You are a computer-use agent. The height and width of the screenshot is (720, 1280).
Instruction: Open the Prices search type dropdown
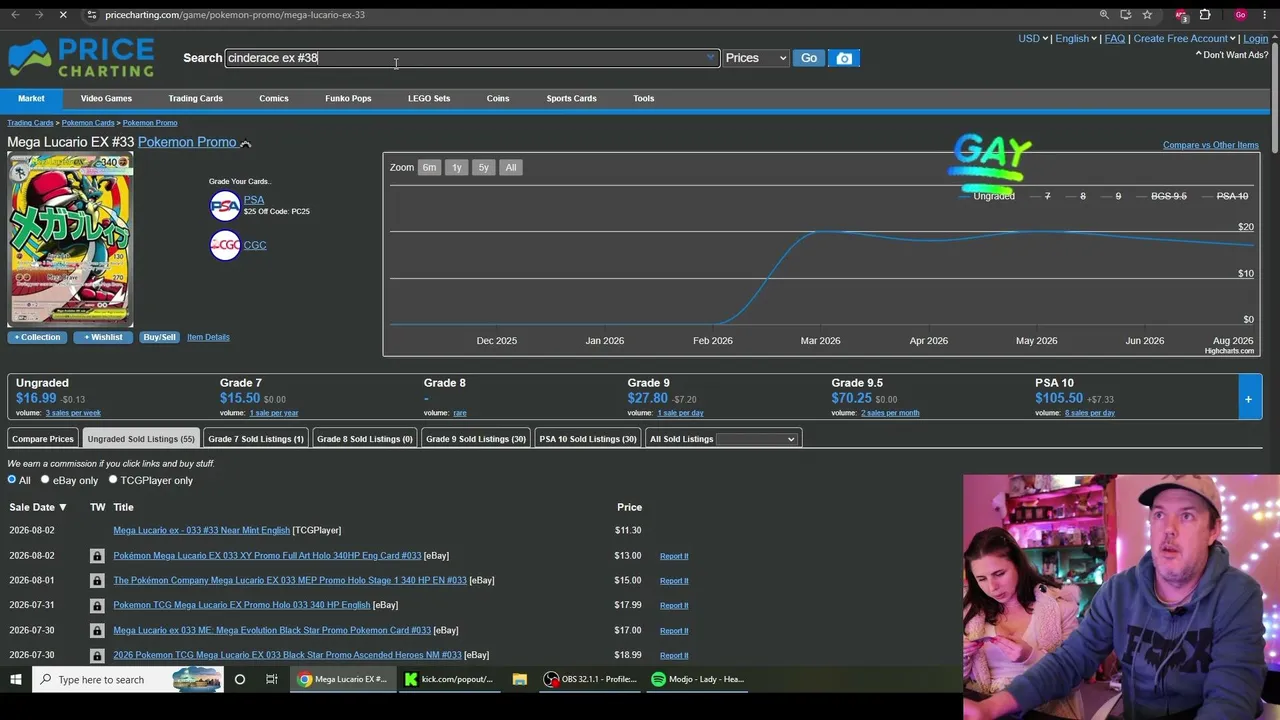756,58
